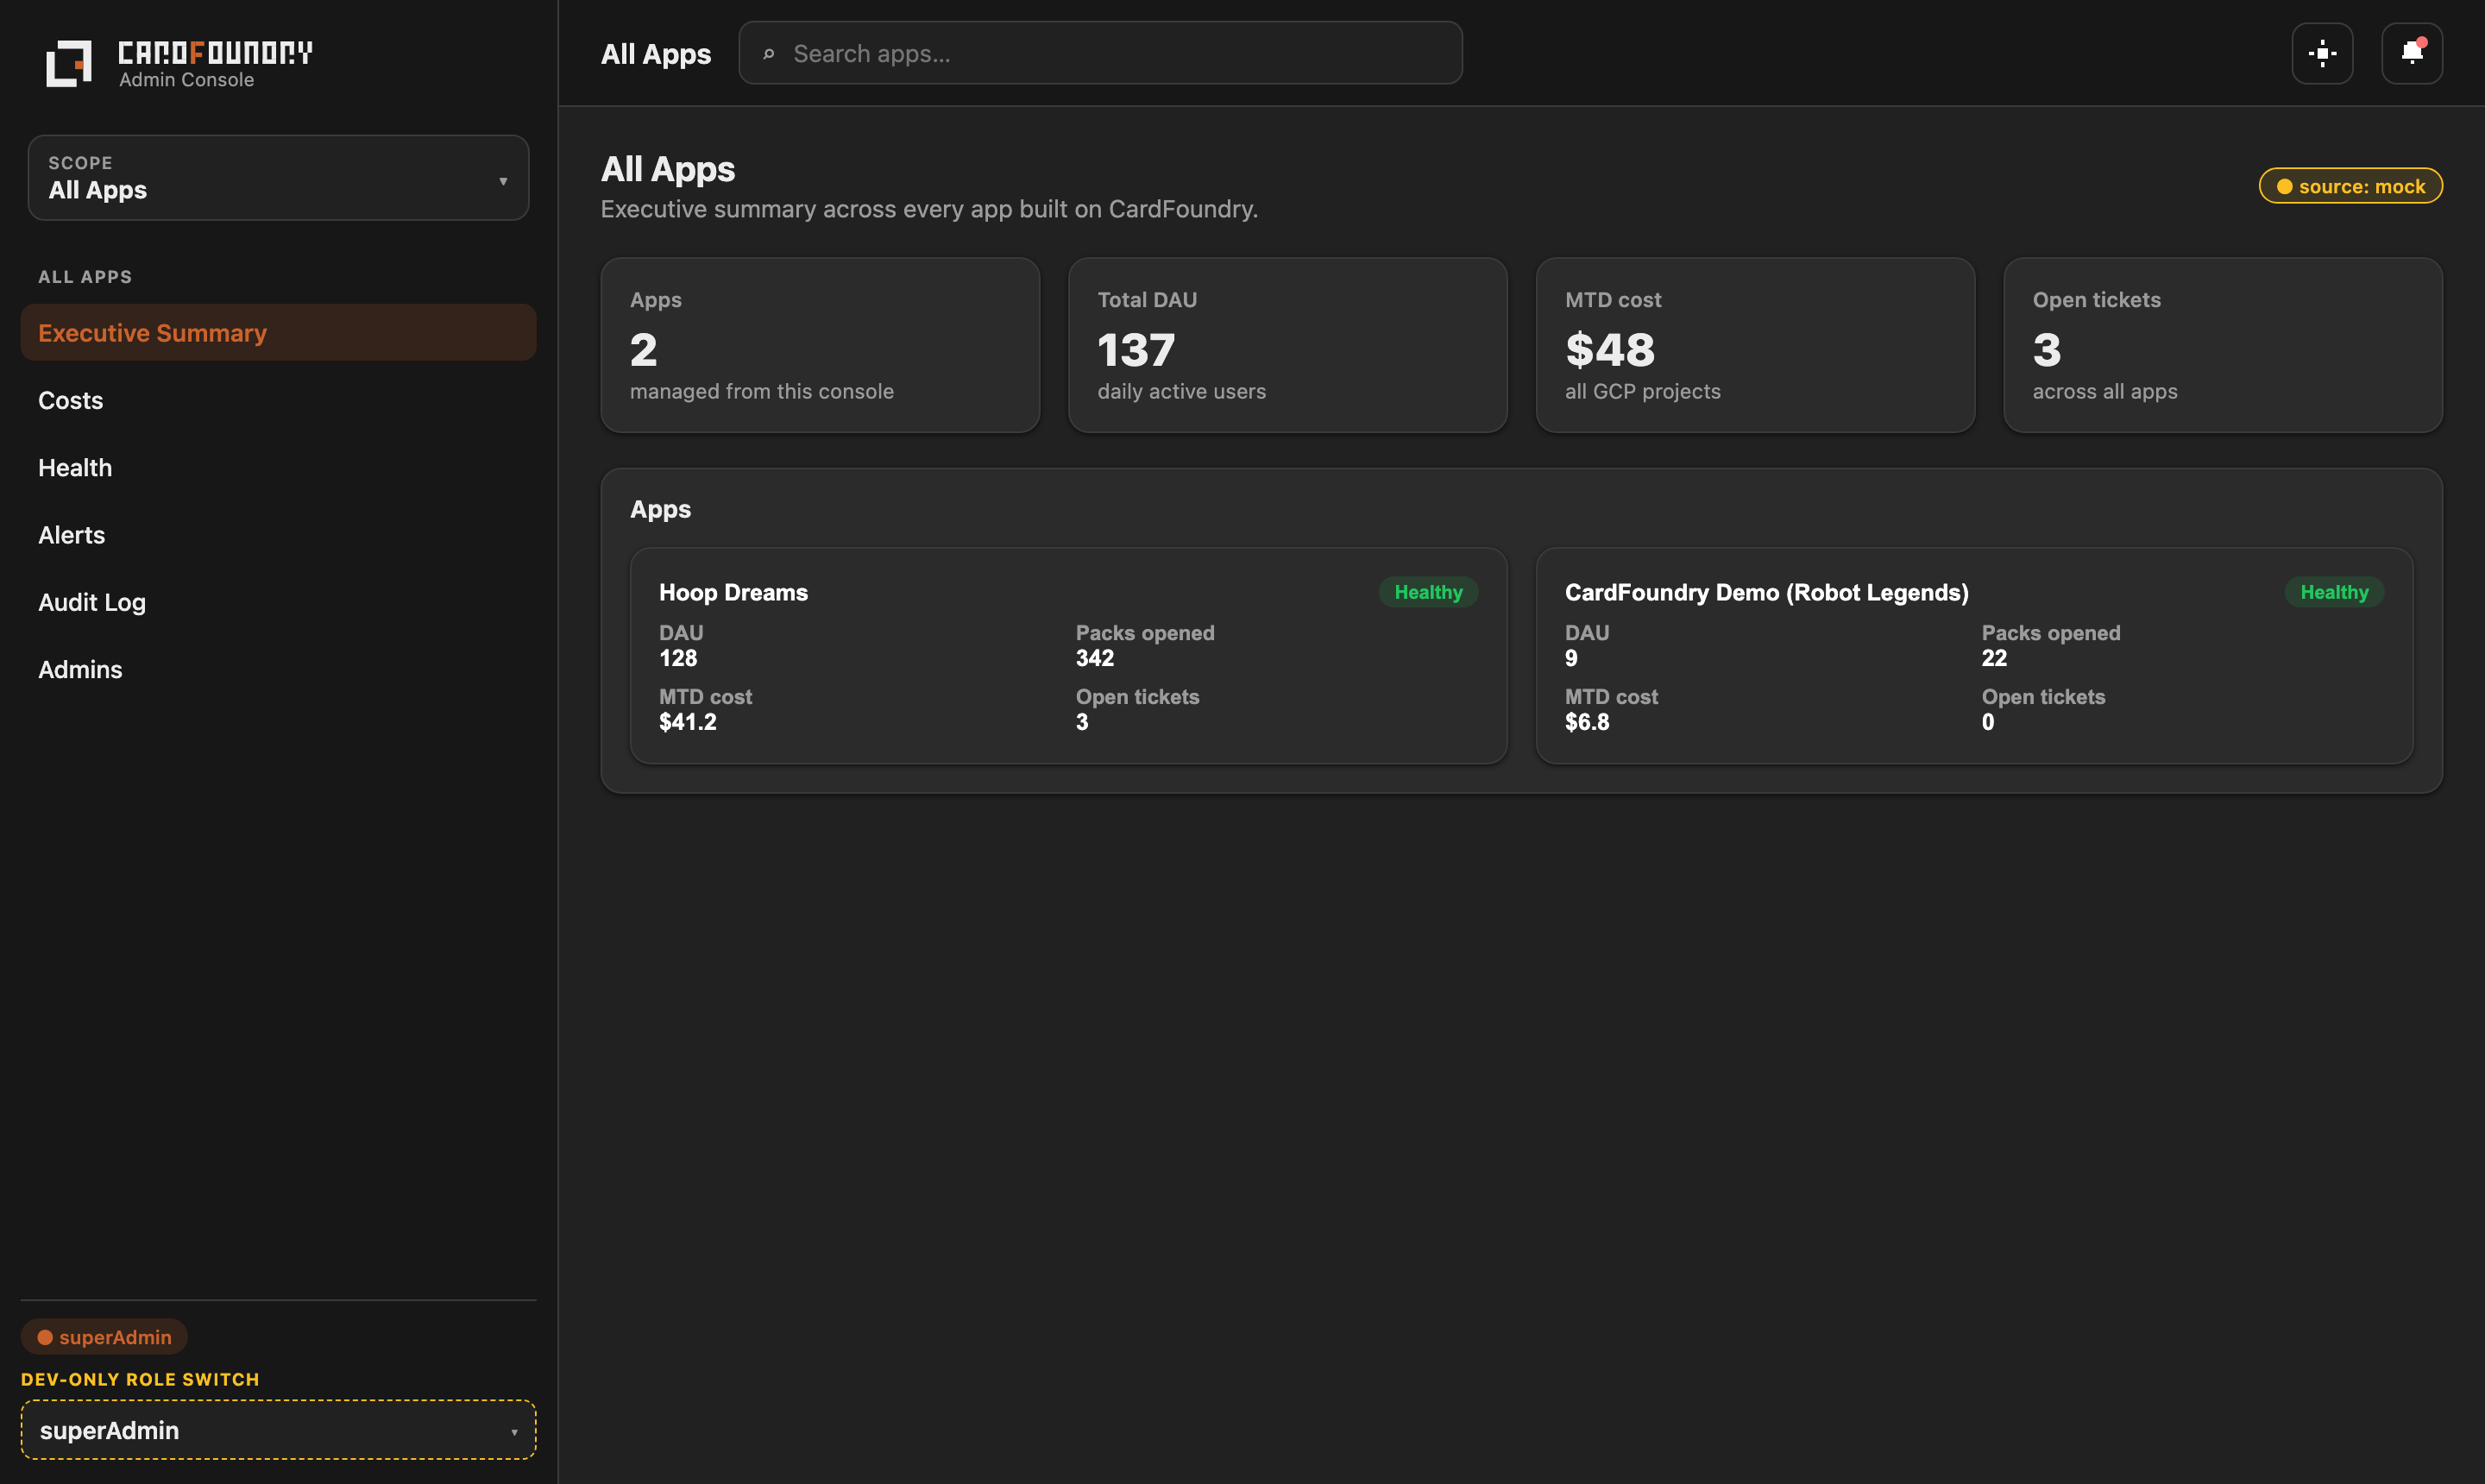
Task: Go to the Health page
Action: 278,467
